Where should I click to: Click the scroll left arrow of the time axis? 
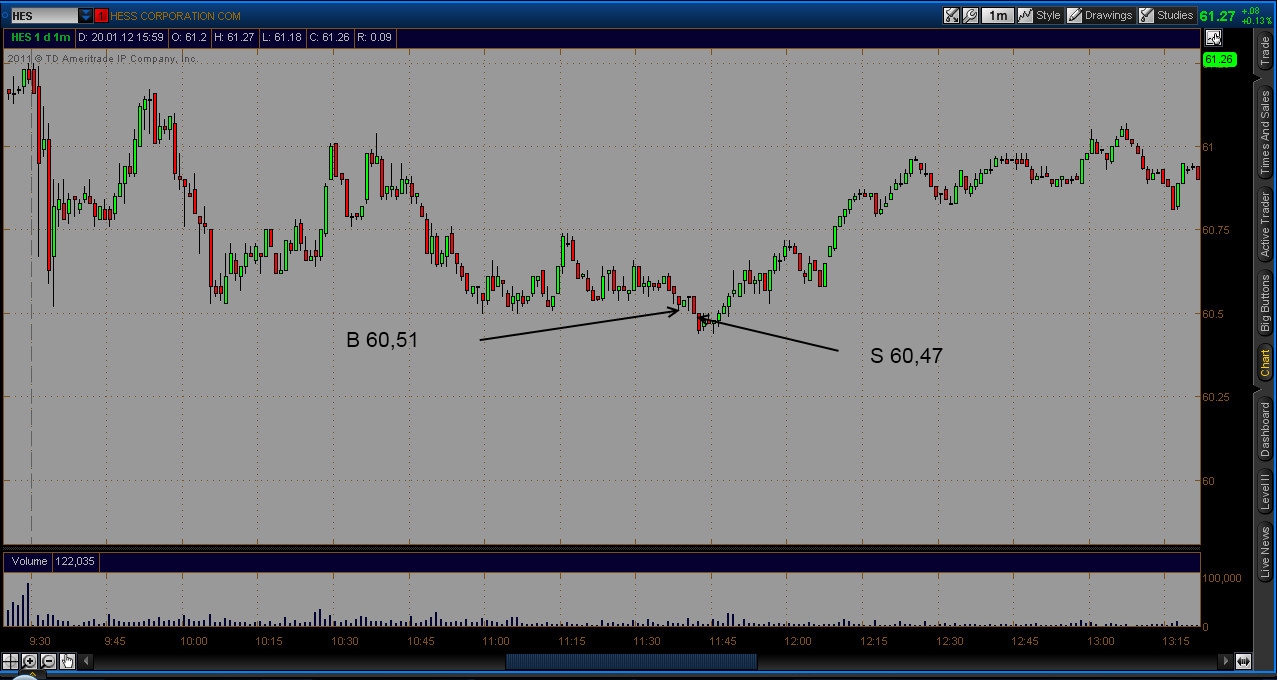coord(86,661)
